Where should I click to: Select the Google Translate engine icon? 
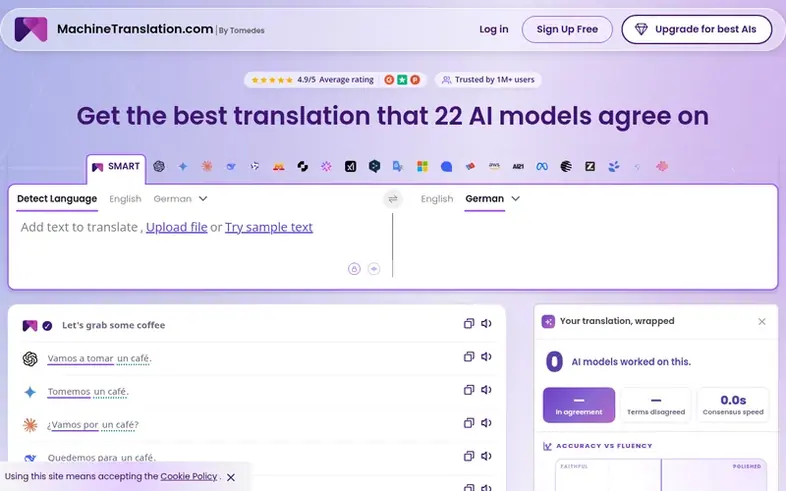[398, 166]
